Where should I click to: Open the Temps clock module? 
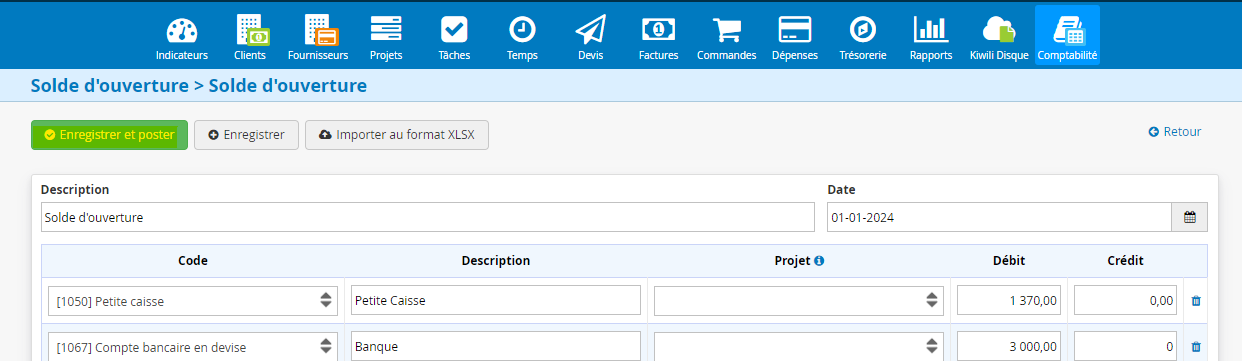point(522,37)
